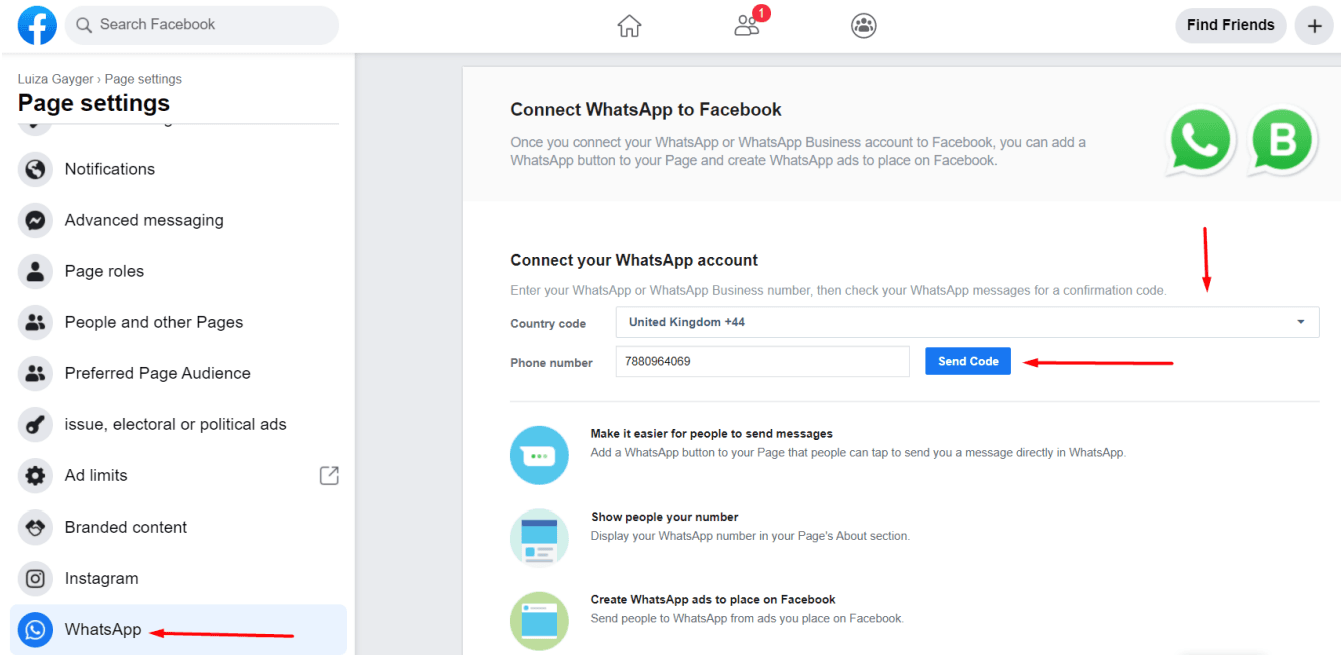Click the WhatsApp sidebar icon
Screen dimensions: 1341x655
[35, 630]
